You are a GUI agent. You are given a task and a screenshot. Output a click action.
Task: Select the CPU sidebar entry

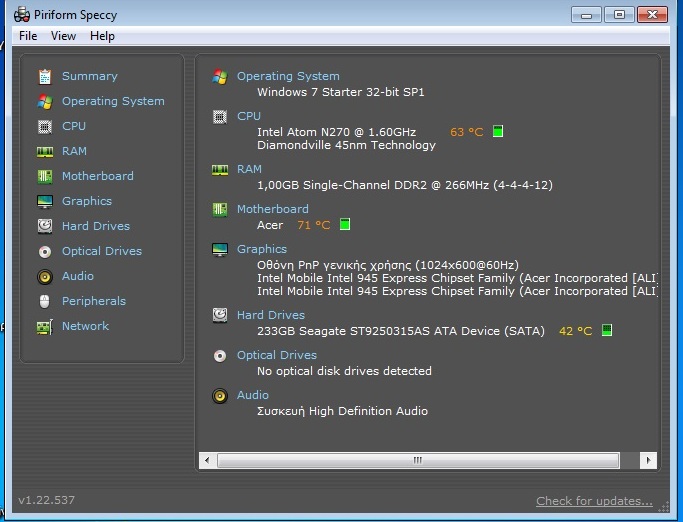pos(74,126)
